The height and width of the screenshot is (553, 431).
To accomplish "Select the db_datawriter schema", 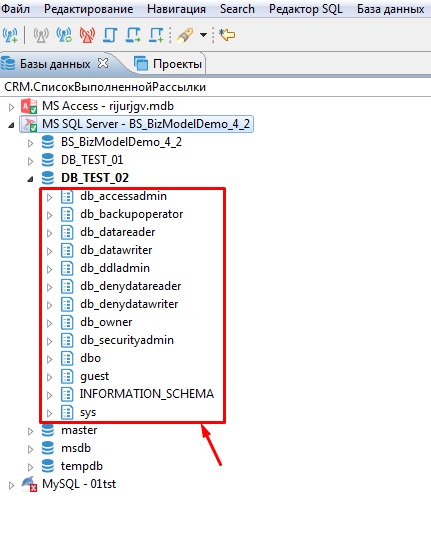I will tap(116, 250).
